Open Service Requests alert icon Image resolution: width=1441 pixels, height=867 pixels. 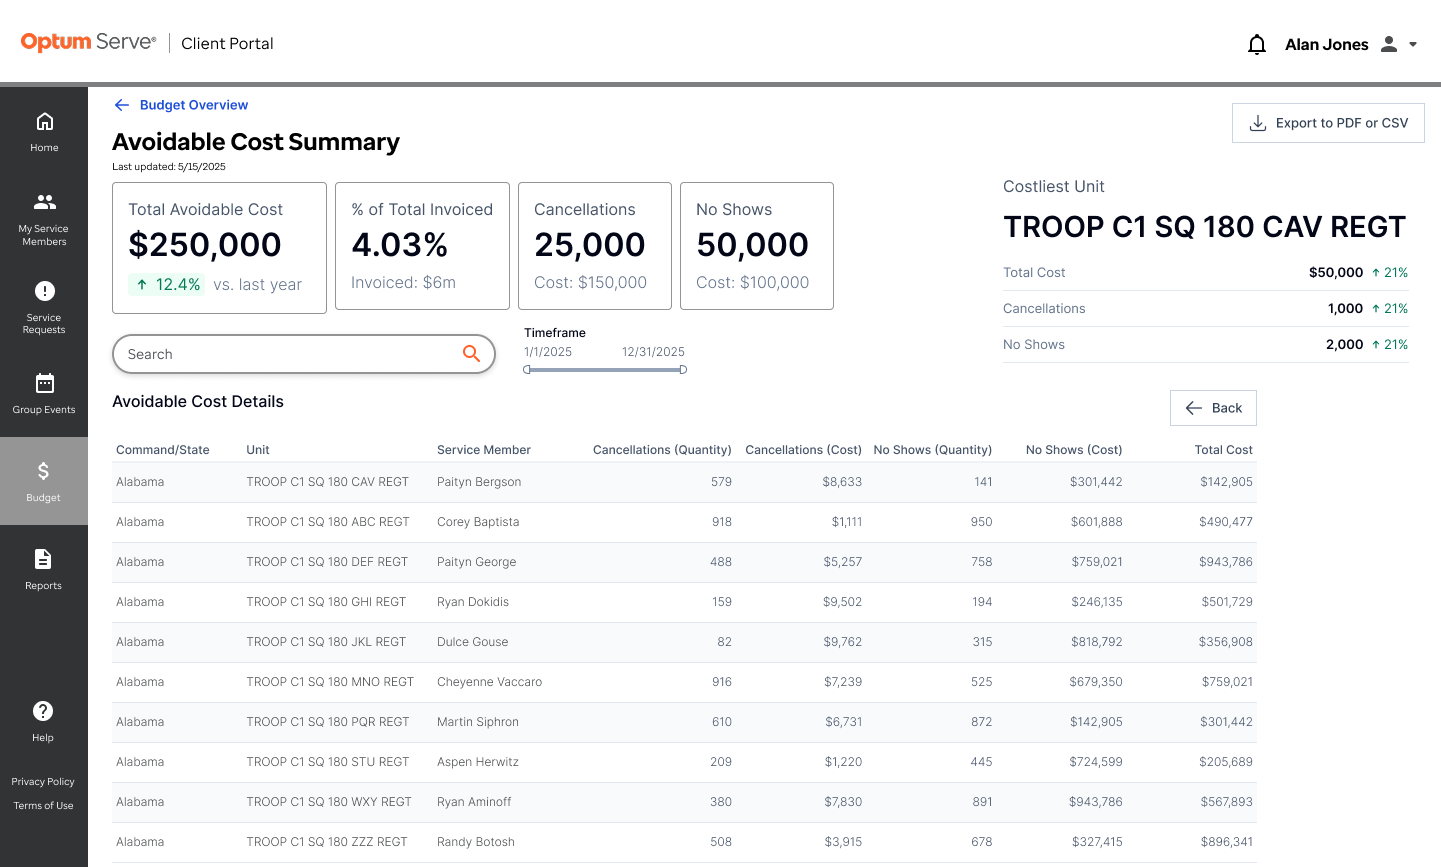(x=44, y=291)
